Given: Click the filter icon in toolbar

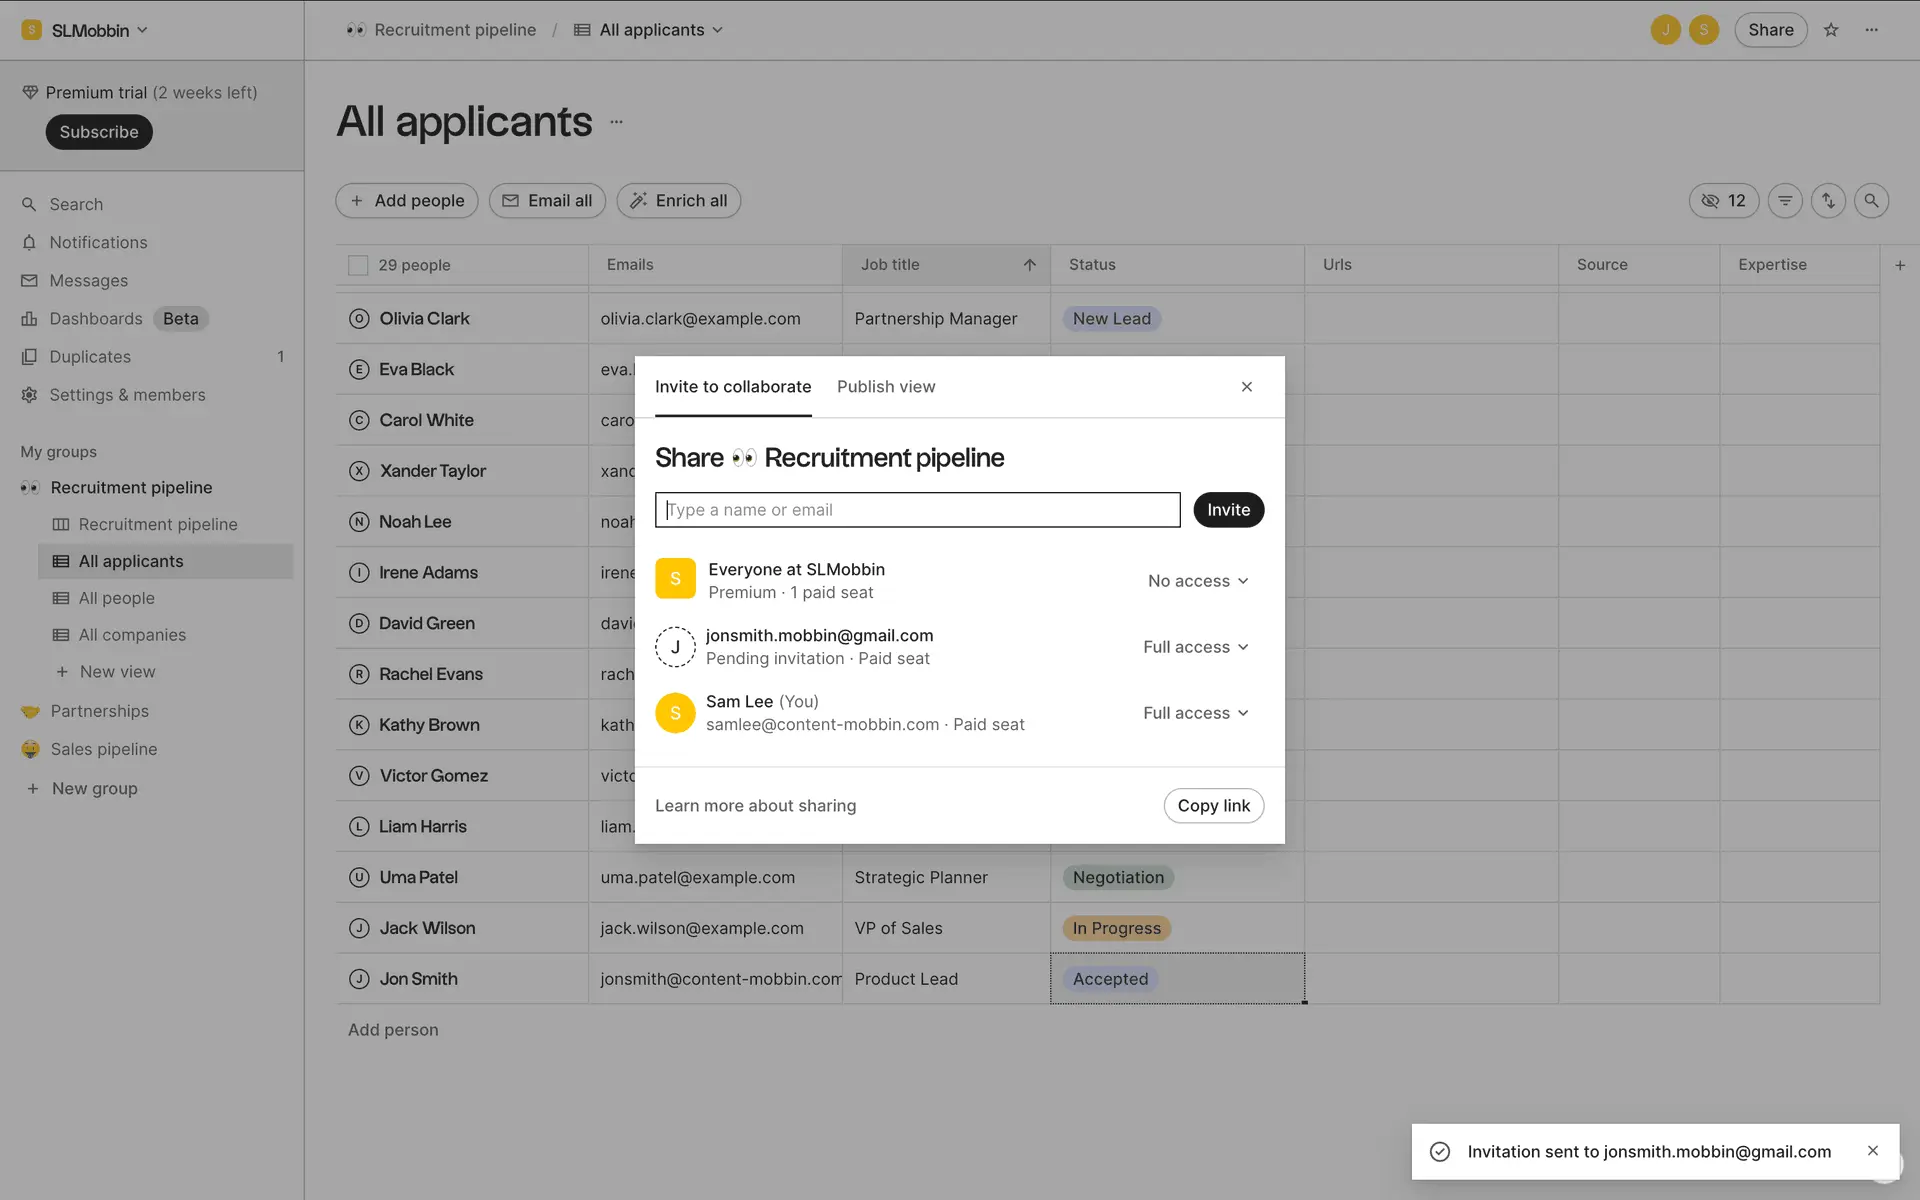Looking at the screenshot, I should [x=1785, y=201].
